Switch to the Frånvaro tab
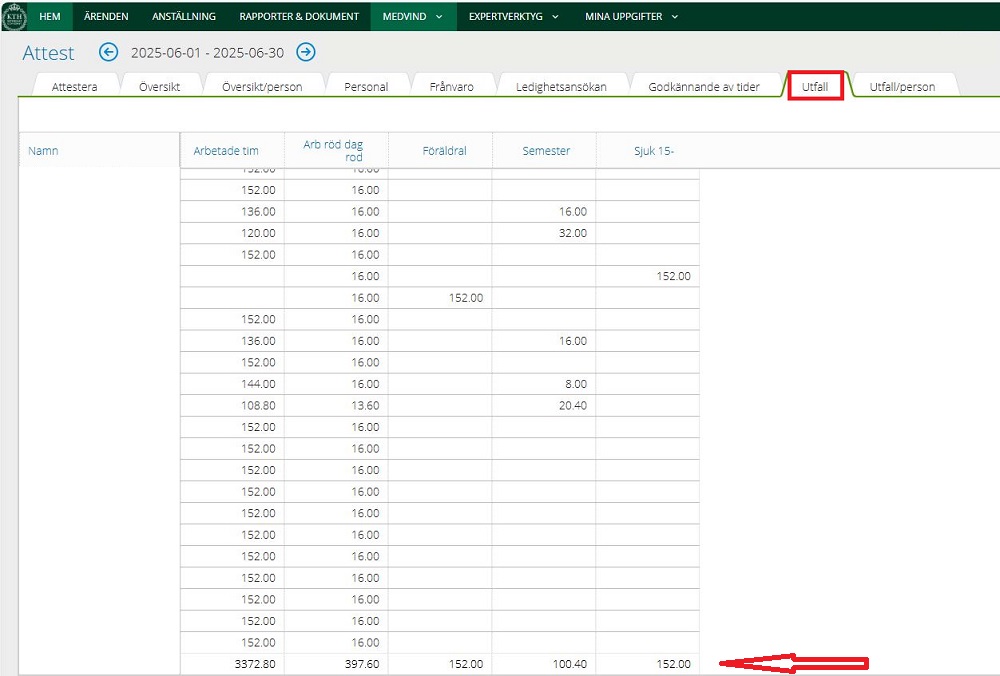The height and width of the screenshot is (676, 1000). point(452,87)
